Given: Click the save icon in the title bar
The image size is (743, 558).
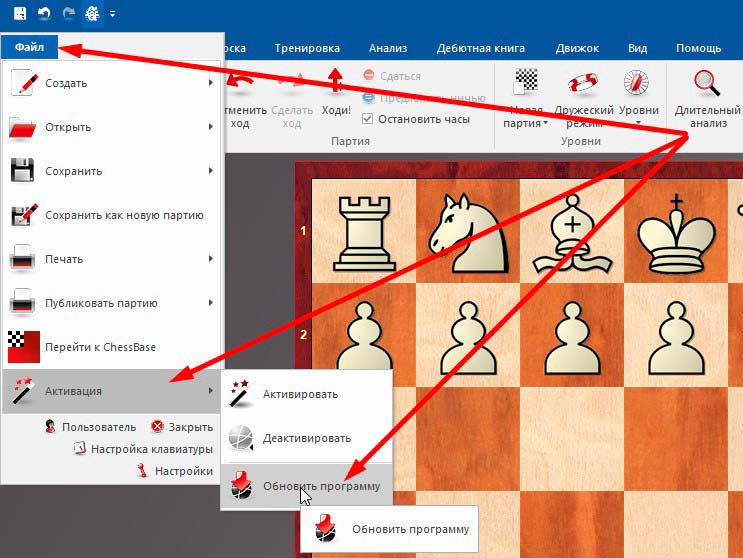Looking at the screenshot, I should (x=19, y=14).
